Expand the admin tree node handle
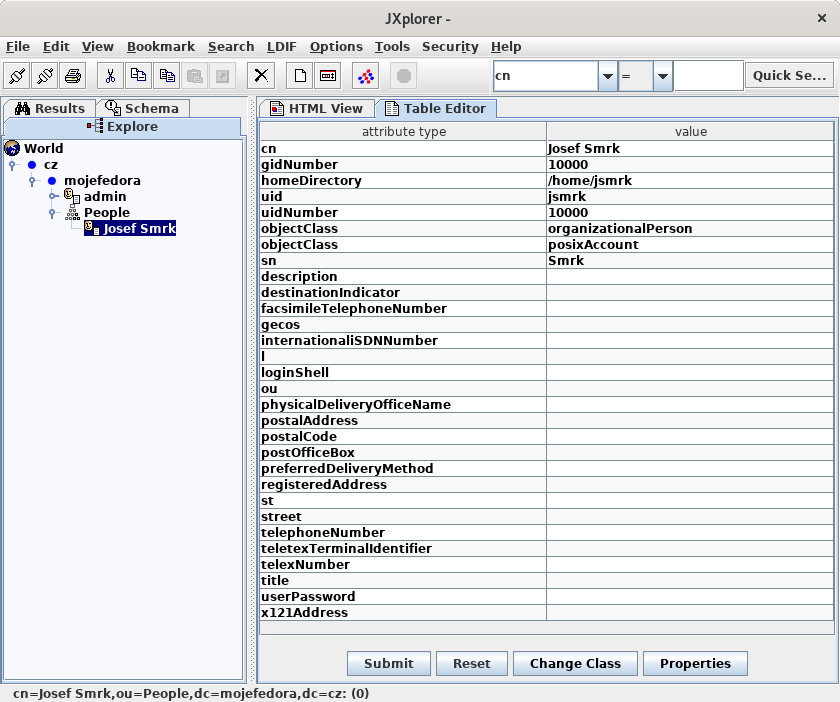 click(53, 197)
